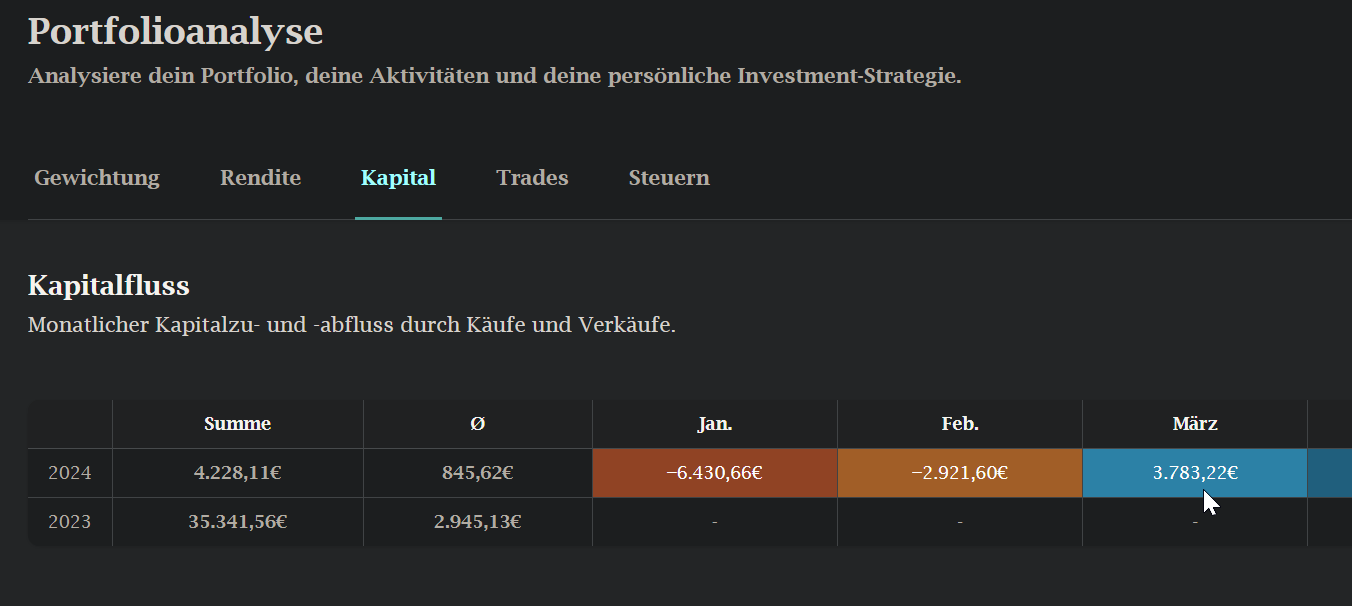The image size is (1352, 606).
Task: Switch to the Gewichtung tab
Action: (x=97, y=178)
